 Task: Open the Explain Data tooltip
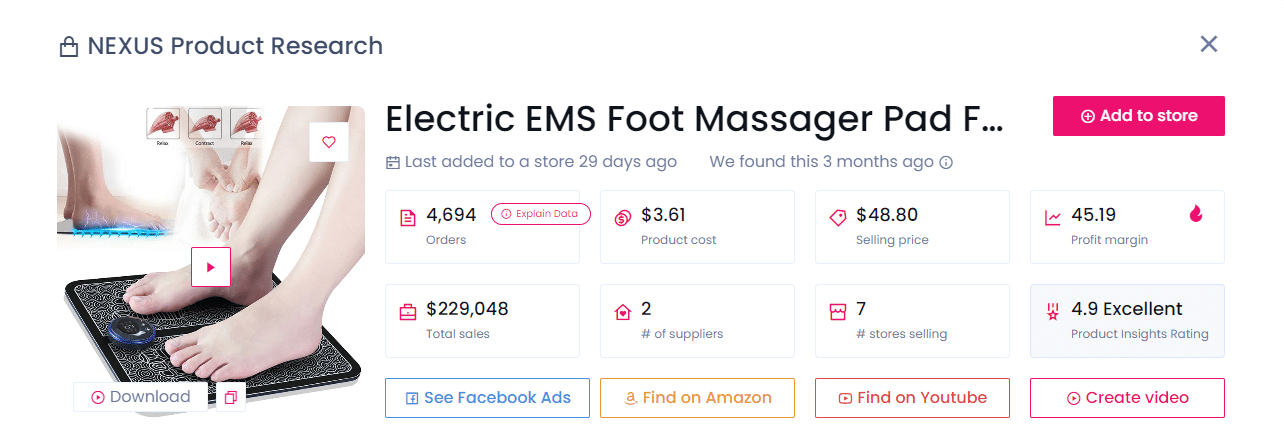541,214
